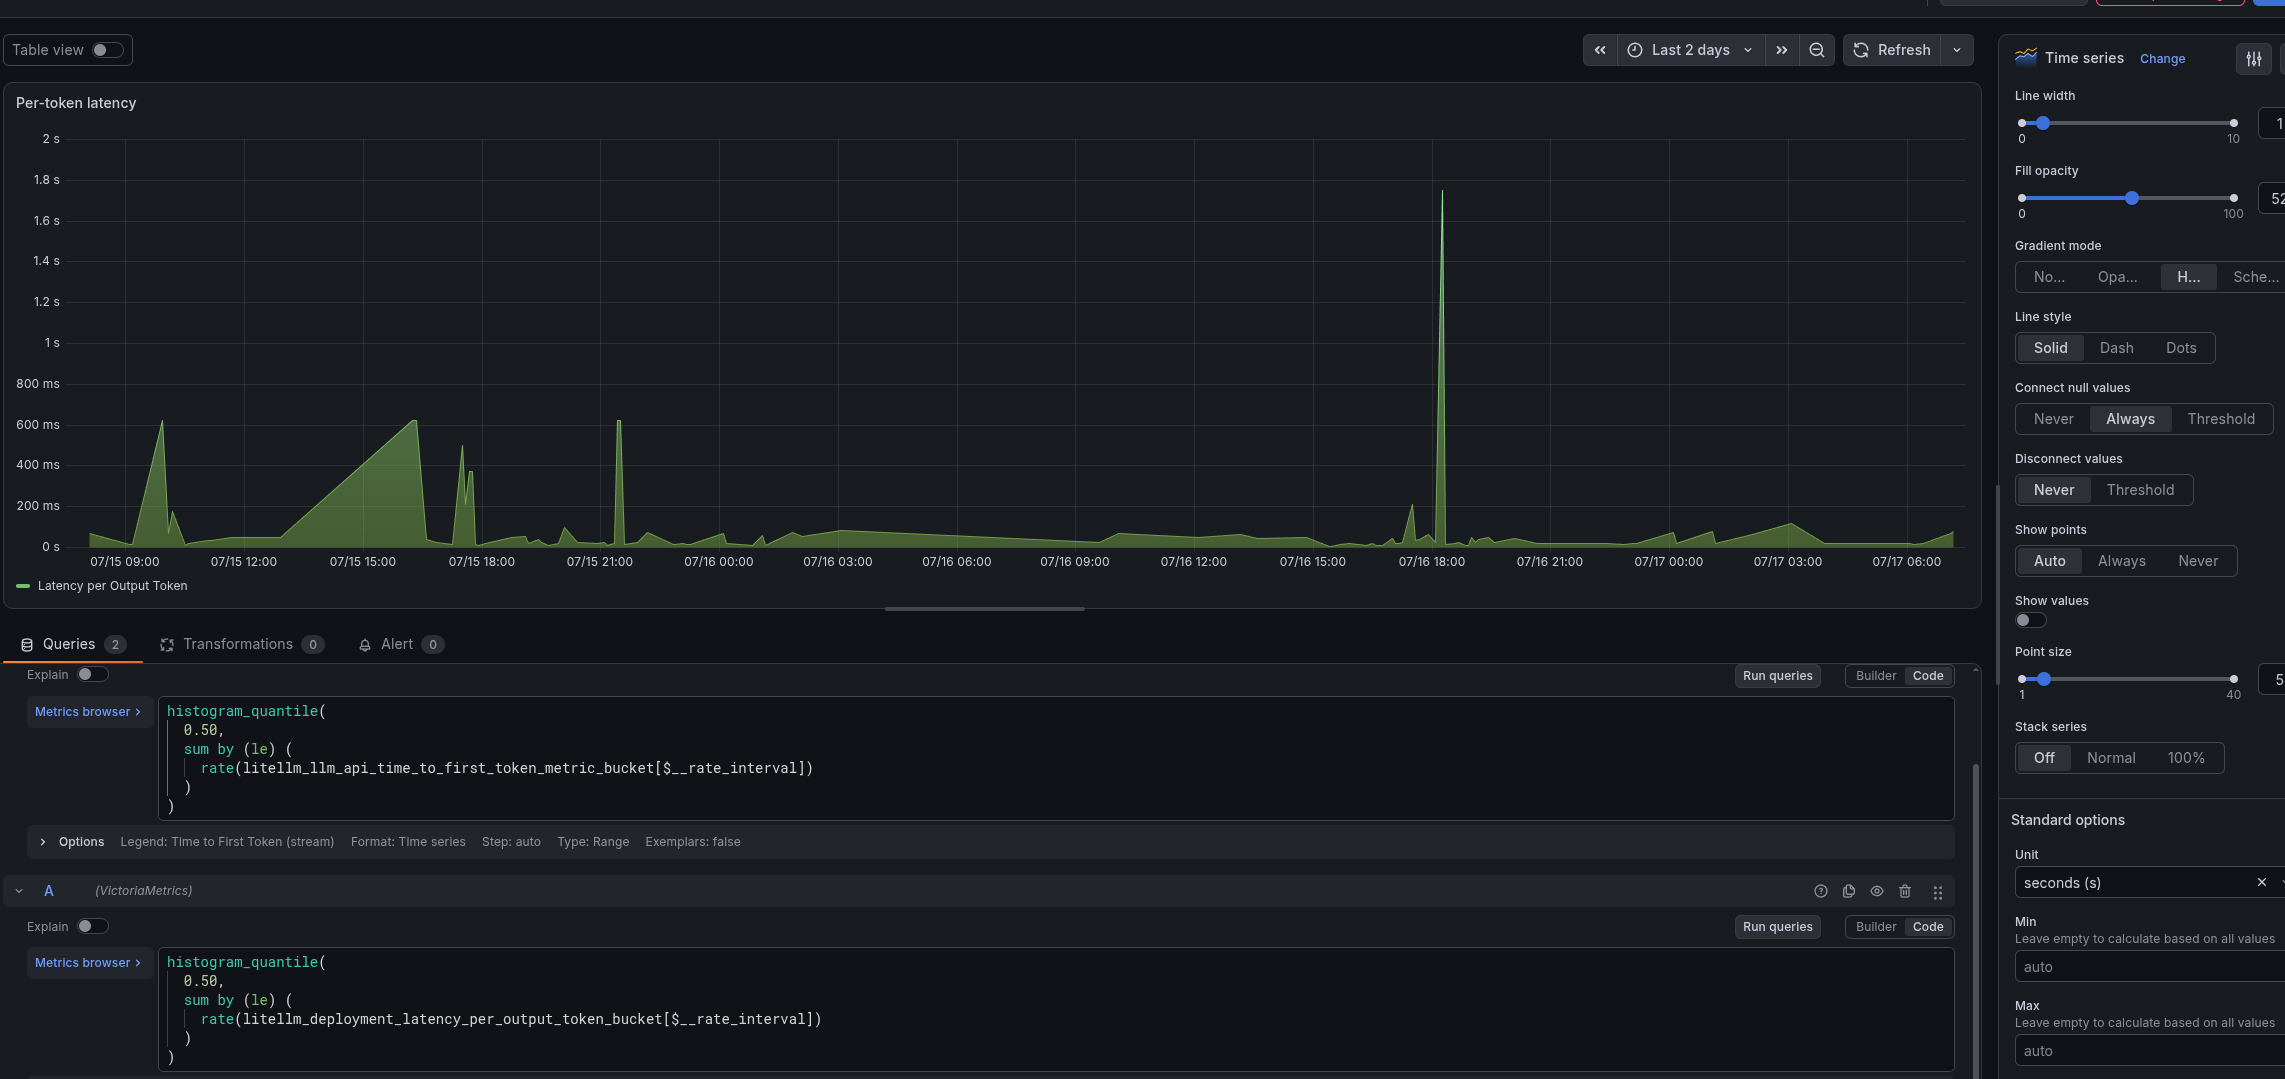Open Metrics browser for query A

click(x=88, y=963)
